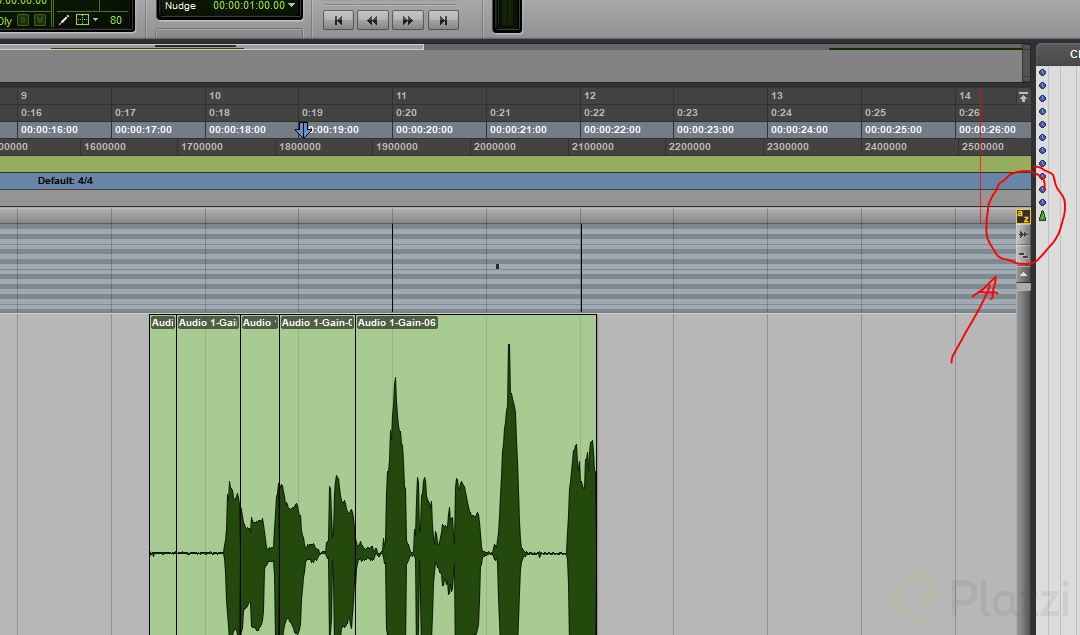1080x635 pixels.
Task: Click the Default: 4/4 meter marker
Action: click(x=65, y=180)
